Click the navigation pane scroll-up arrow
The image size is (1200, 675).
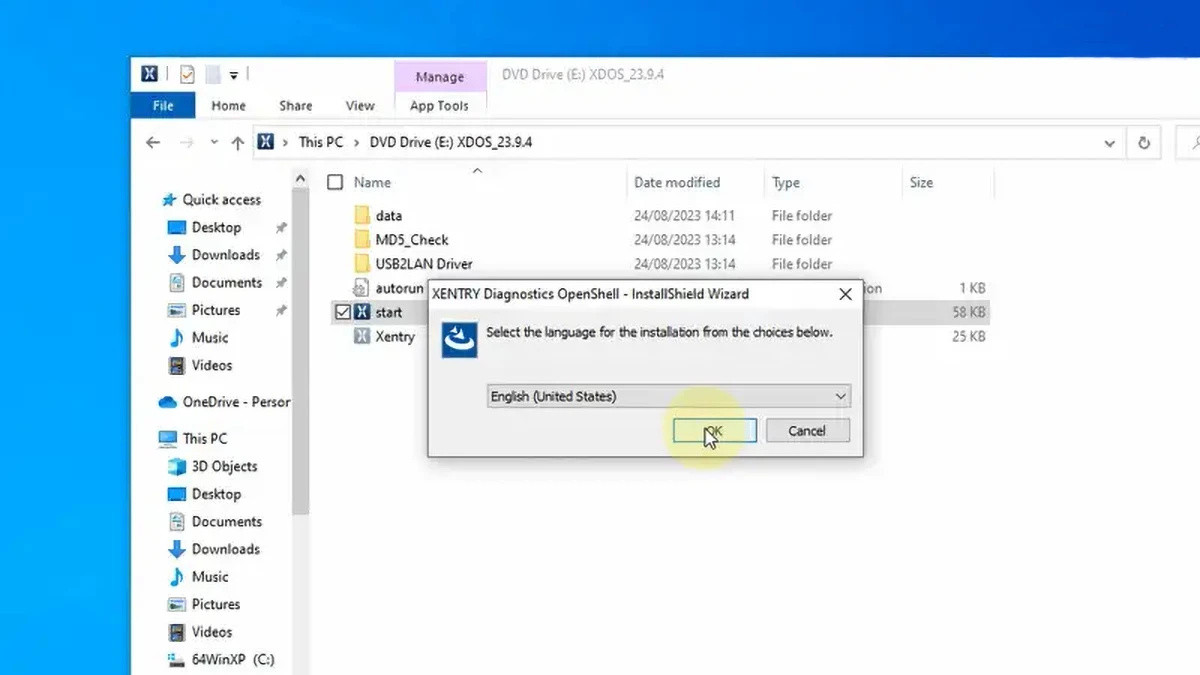[x=301, y=178]
